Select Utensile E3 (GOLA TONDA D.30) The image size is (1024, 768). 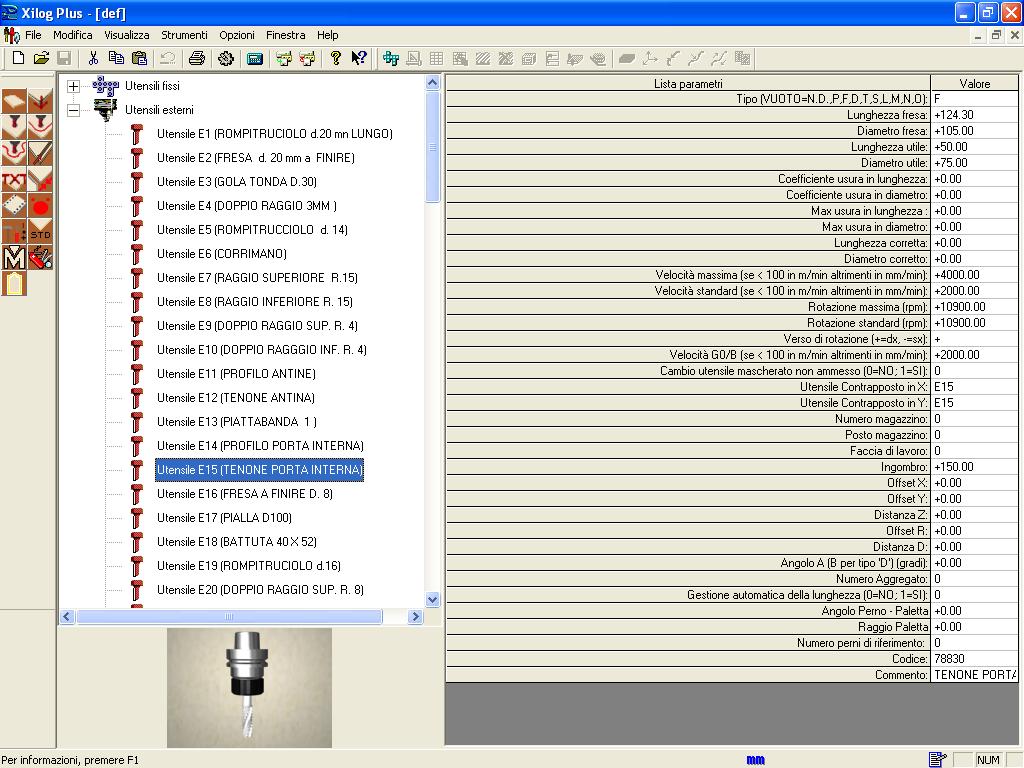(x=236, y=182)
